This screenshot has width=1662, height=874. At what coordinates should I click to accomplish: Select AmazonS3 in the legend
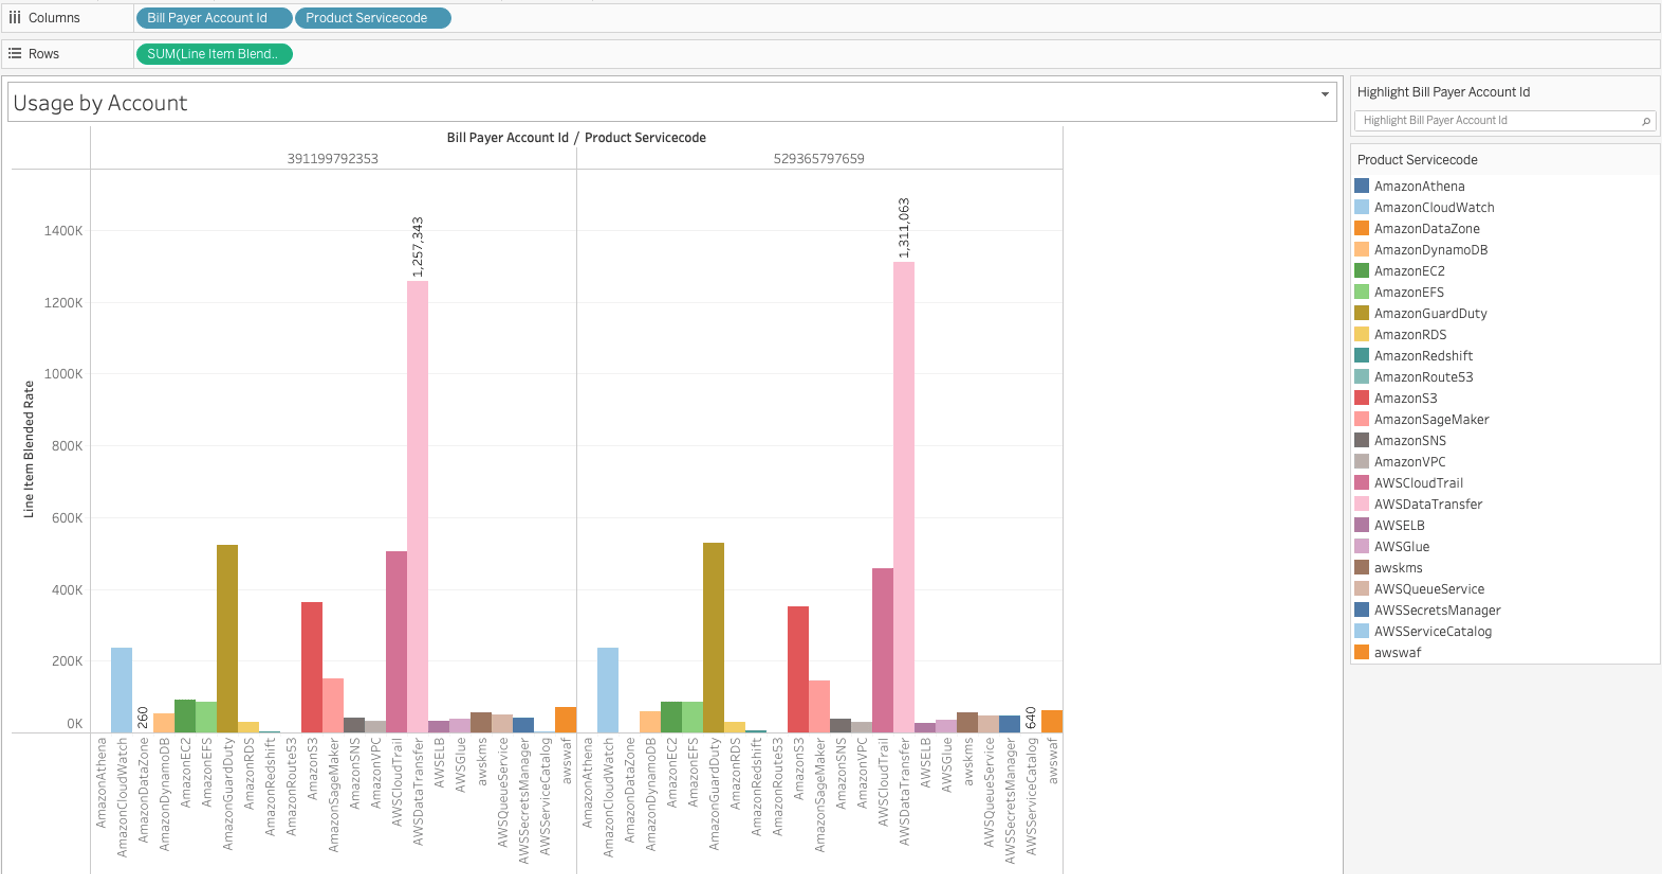point(1405,398)
